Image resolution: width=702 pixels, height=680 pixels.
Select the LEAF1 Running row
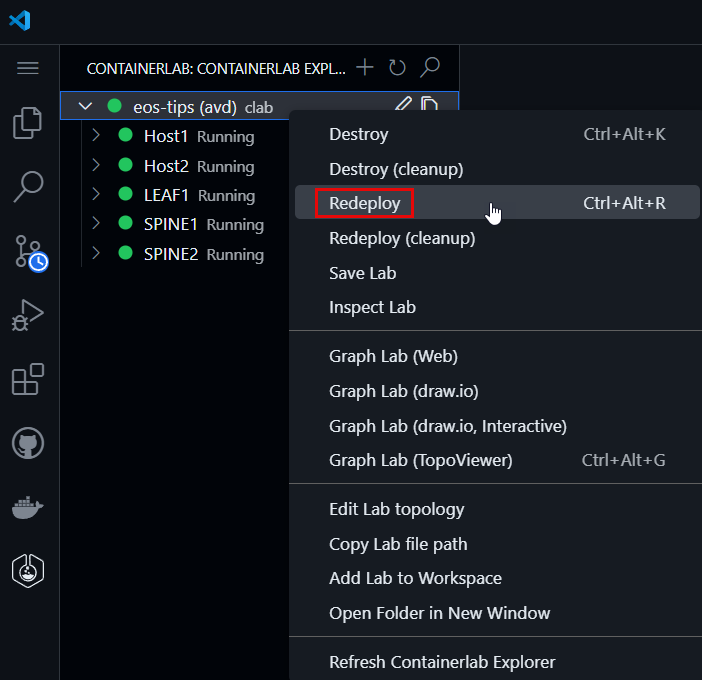coord(175,195)
